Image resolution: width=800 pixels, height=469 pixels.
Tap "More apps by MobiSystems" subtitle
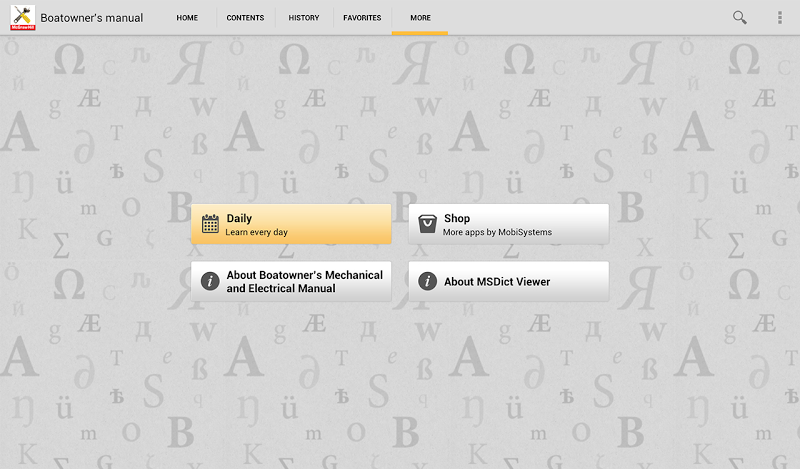(x=497, y=232)
